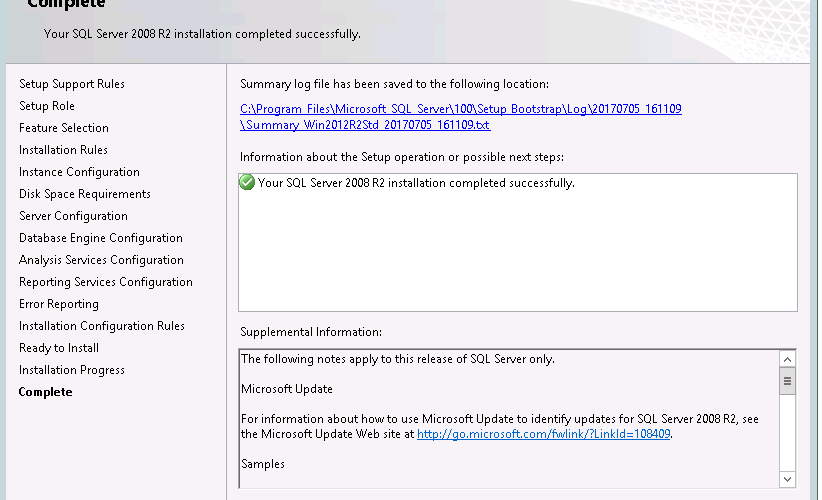The height and width of the screenshot is (500, 822).
Task: Select the Installation Rules step
Action: 63,150
